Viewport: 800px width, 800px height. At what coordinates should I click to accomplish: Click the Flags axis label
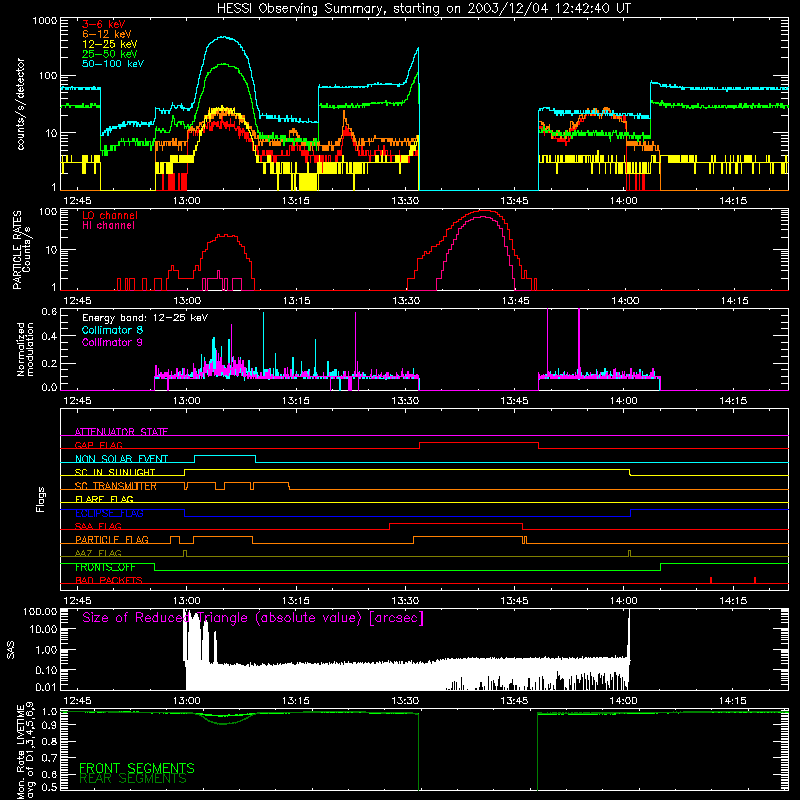click(41, 499)
